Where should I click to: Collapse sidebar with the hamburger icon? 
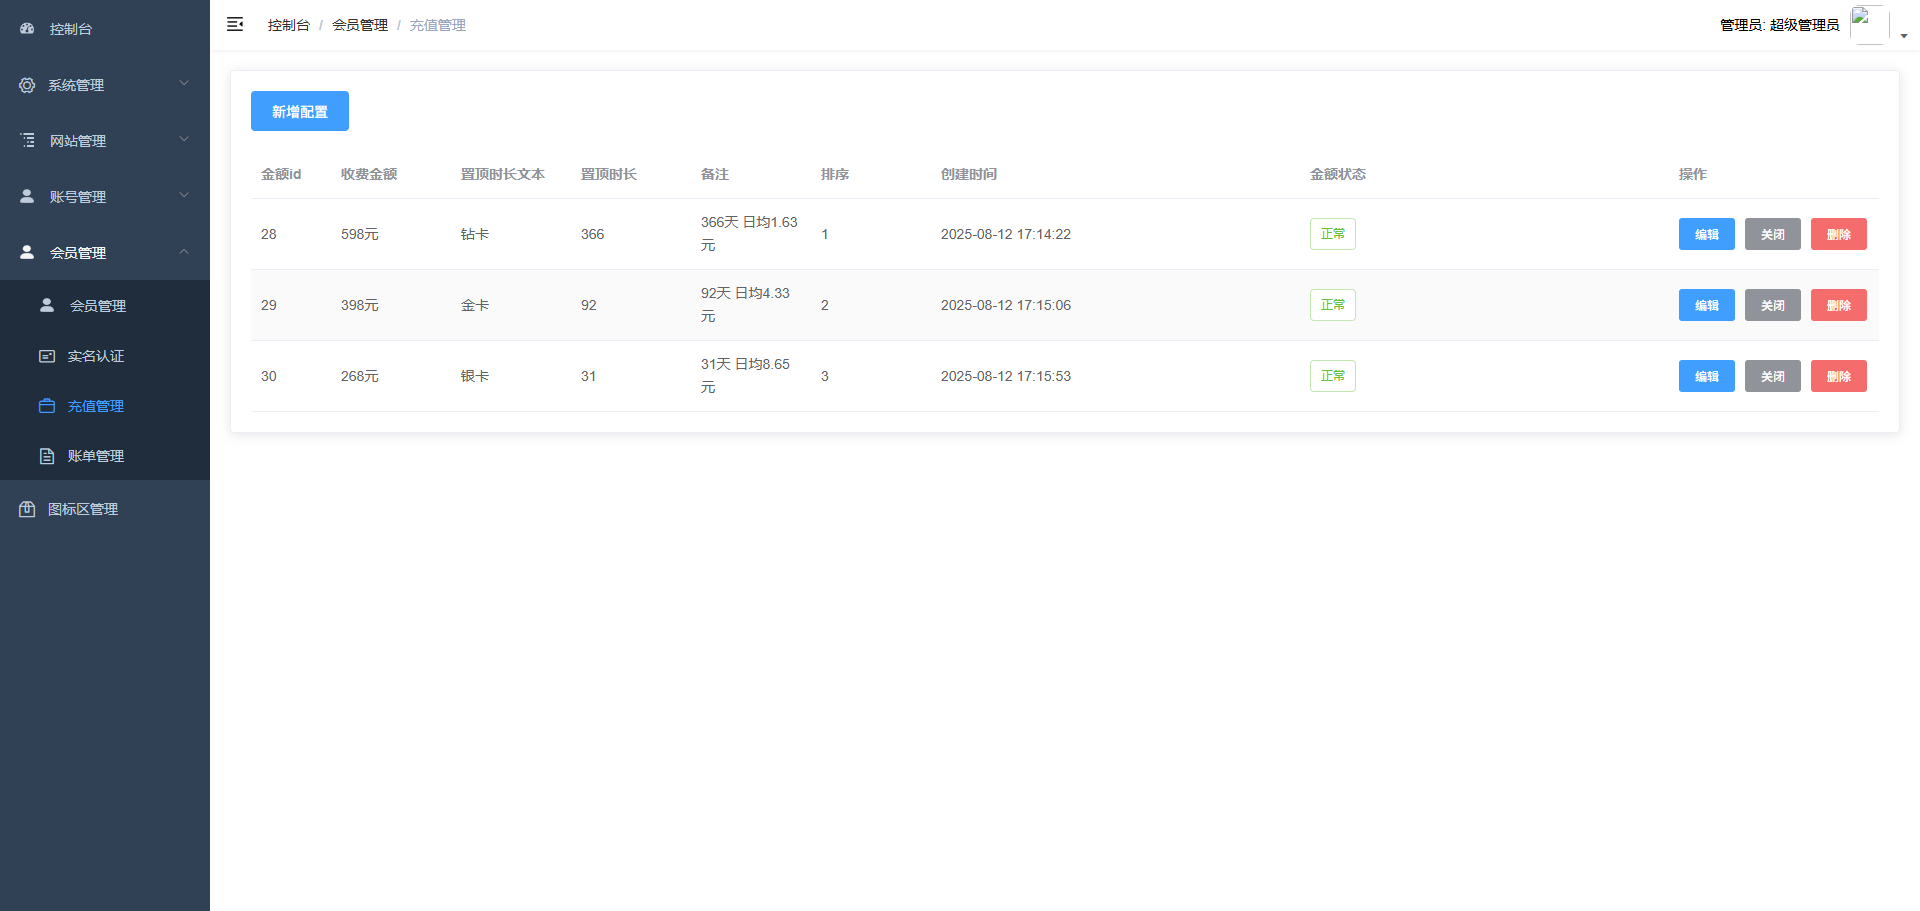(x=235, y=24)
